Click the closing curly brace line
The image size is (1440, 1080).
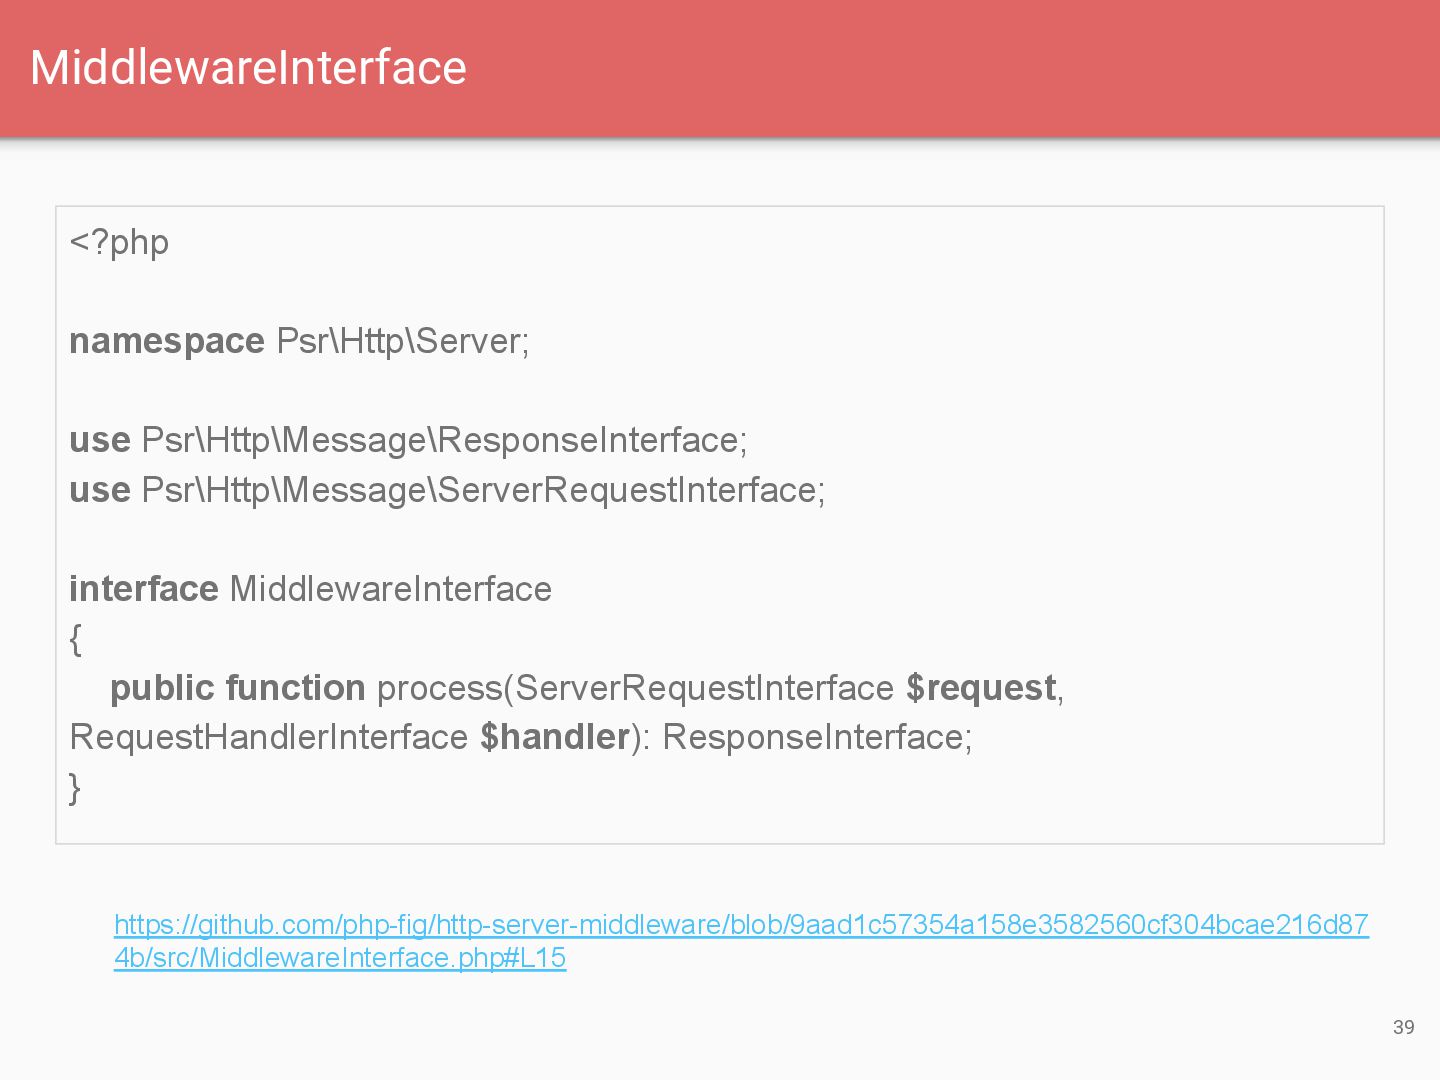point(75,787)
